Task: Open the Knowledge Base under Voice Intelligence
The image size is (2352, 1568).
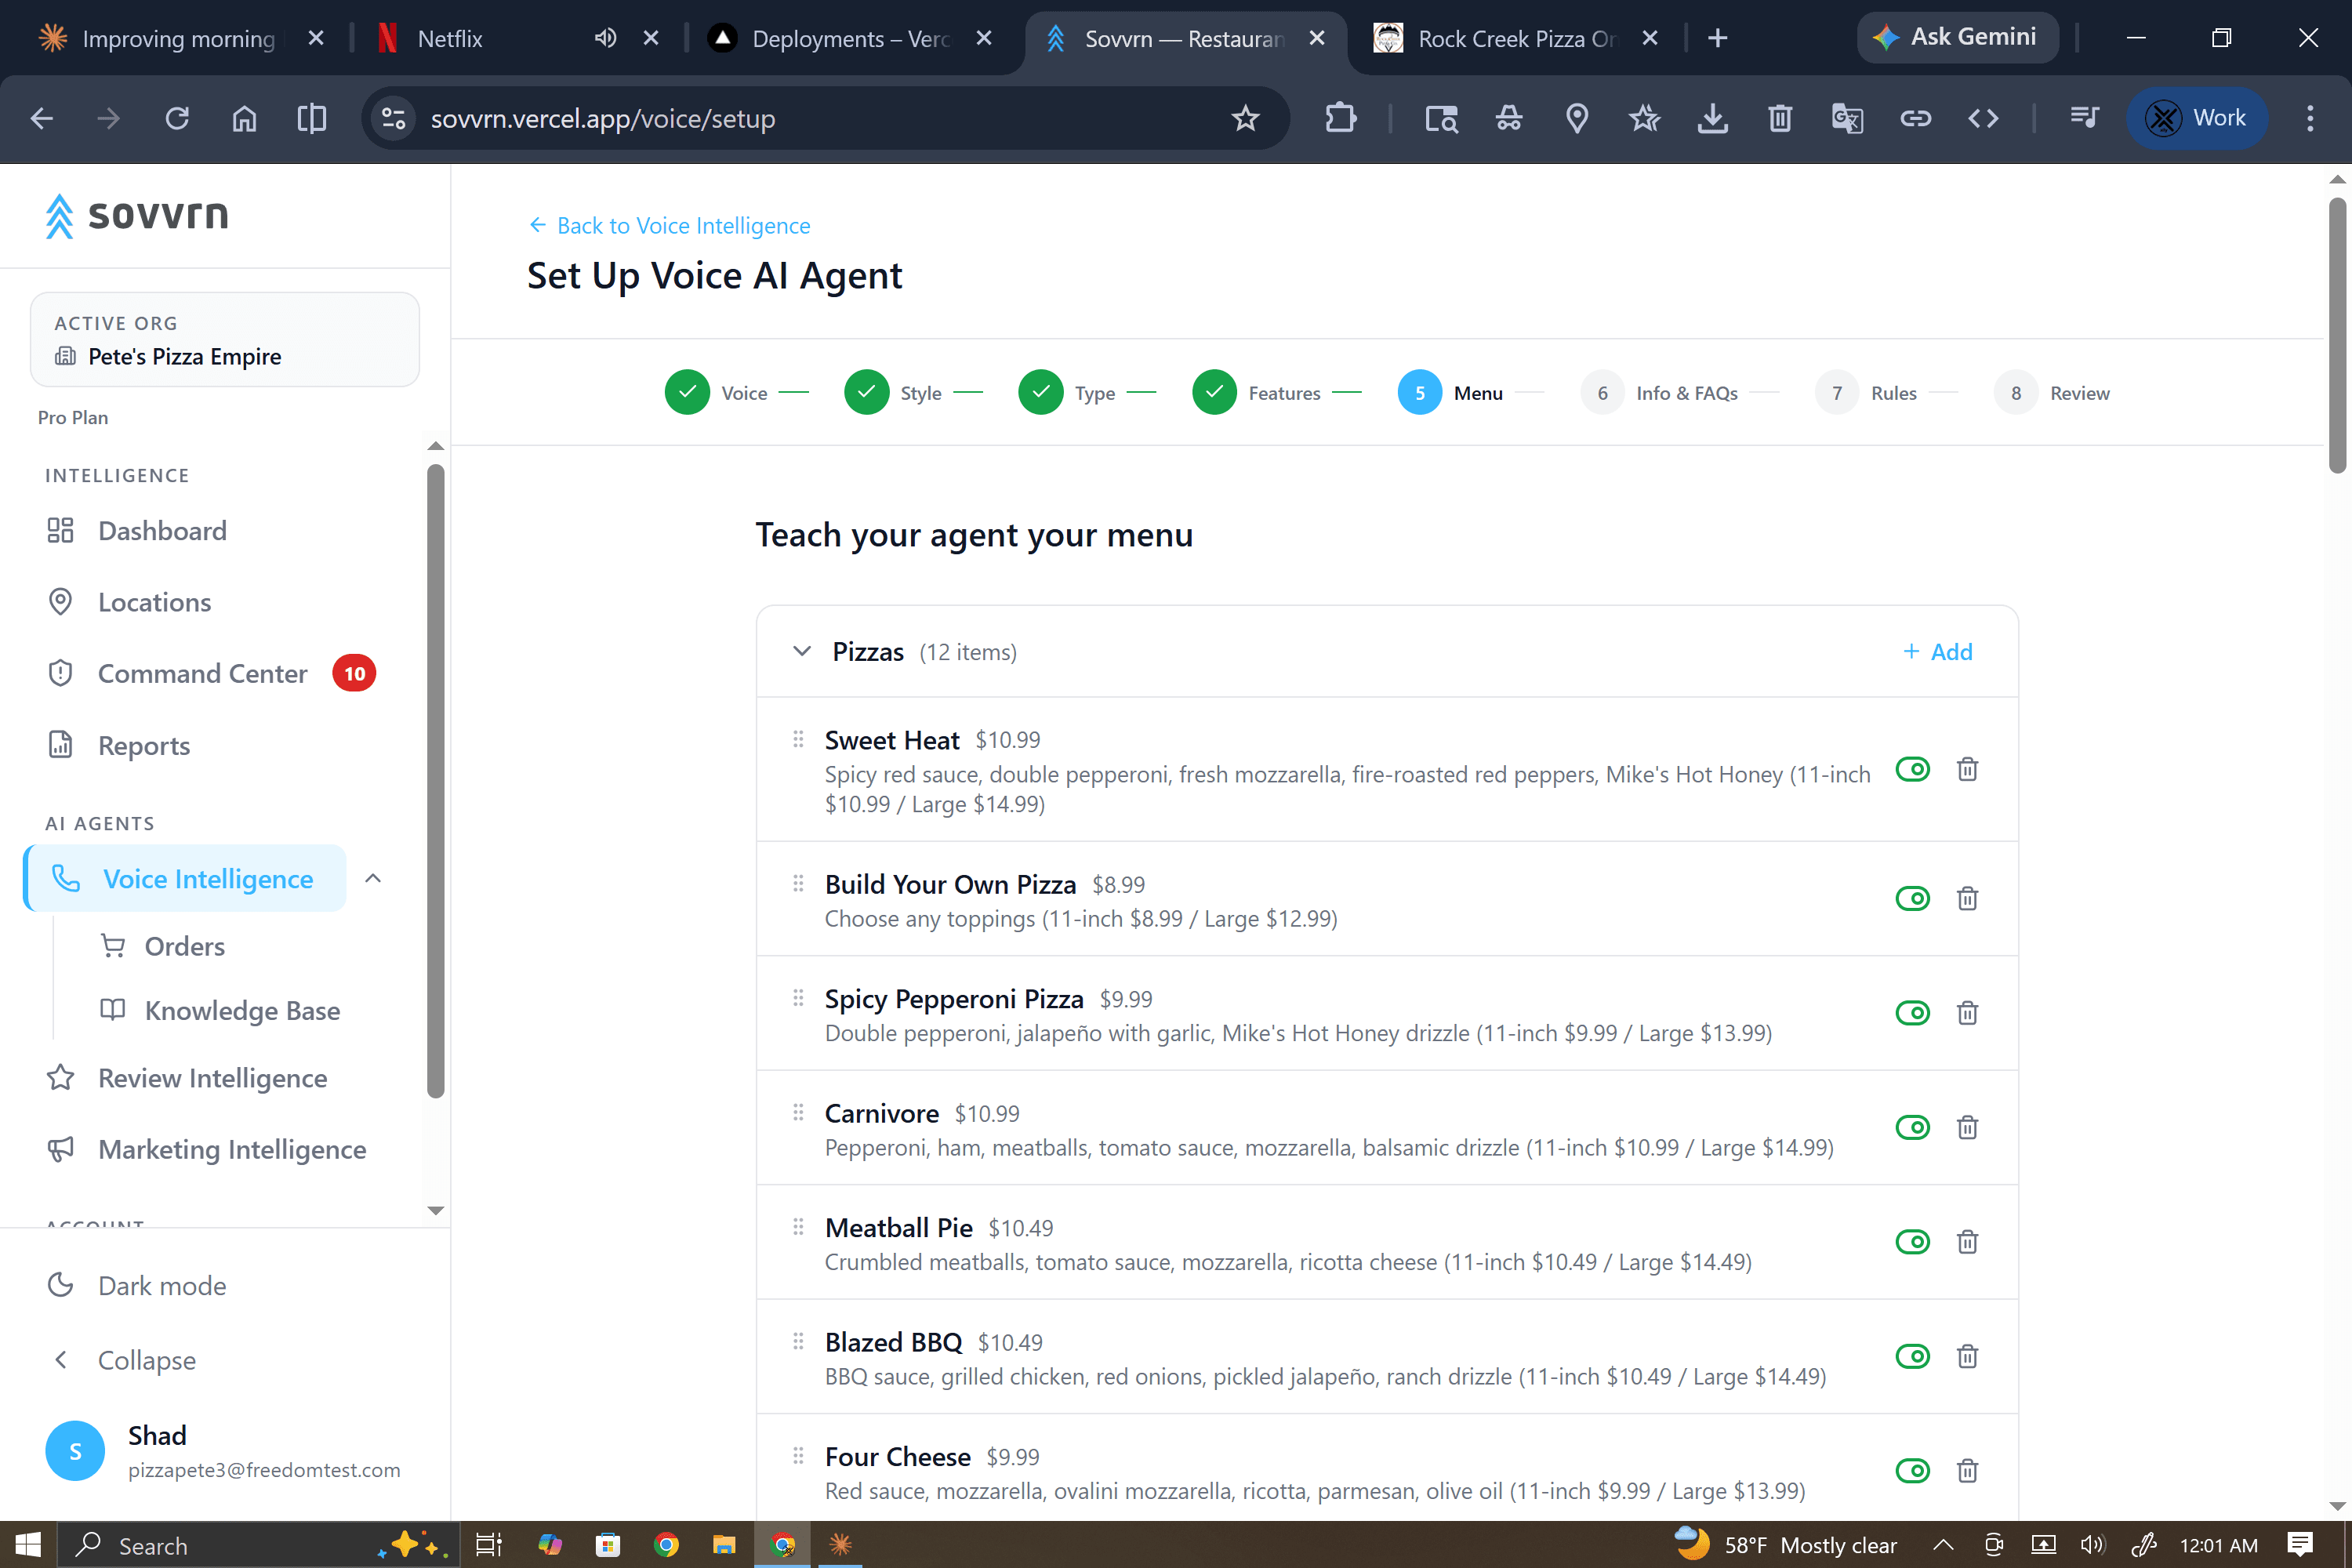Action: pos(242,1010)
